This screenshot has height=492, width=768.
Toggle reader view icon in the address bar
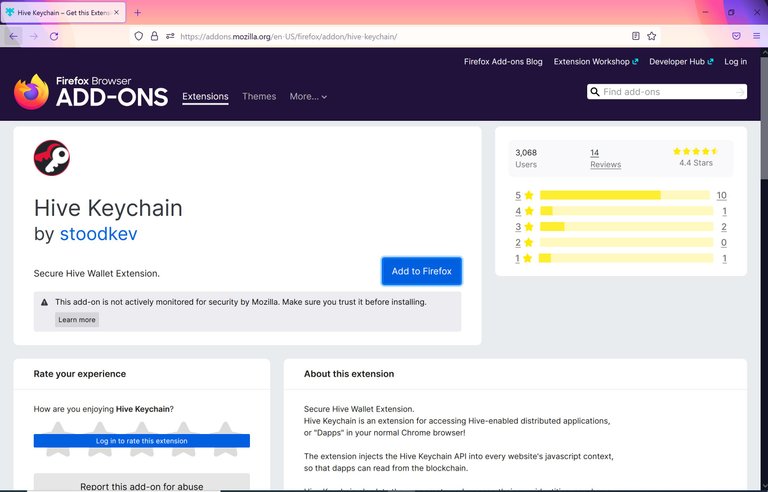636,36
